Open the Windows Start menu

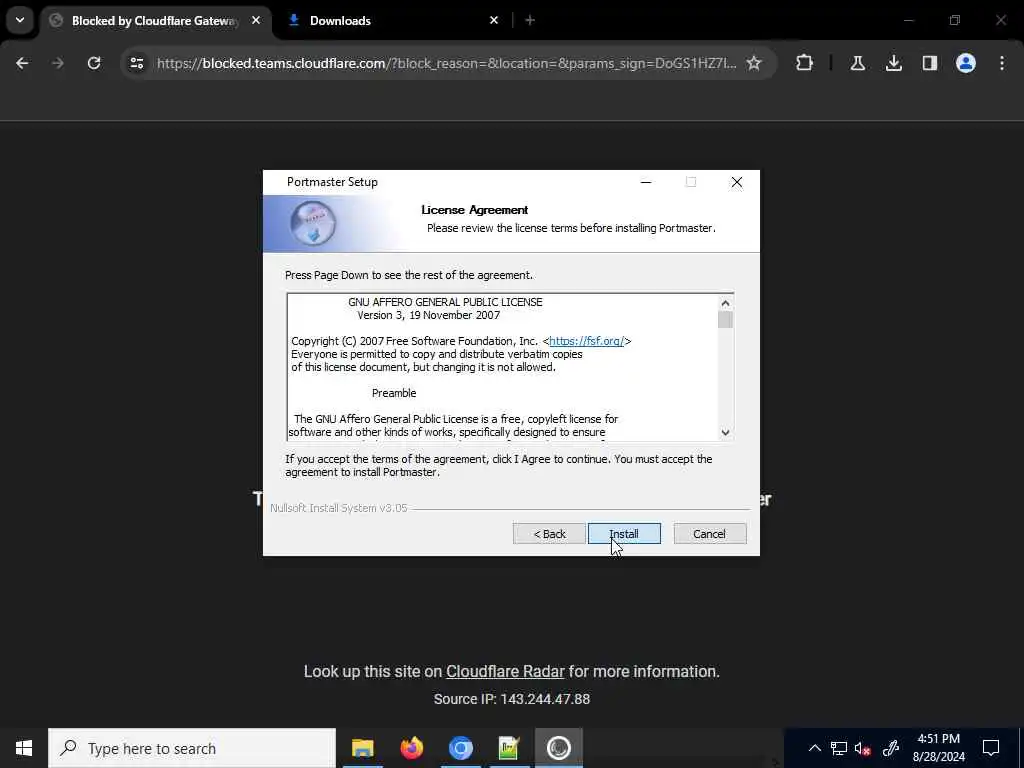tap(24, 748)
